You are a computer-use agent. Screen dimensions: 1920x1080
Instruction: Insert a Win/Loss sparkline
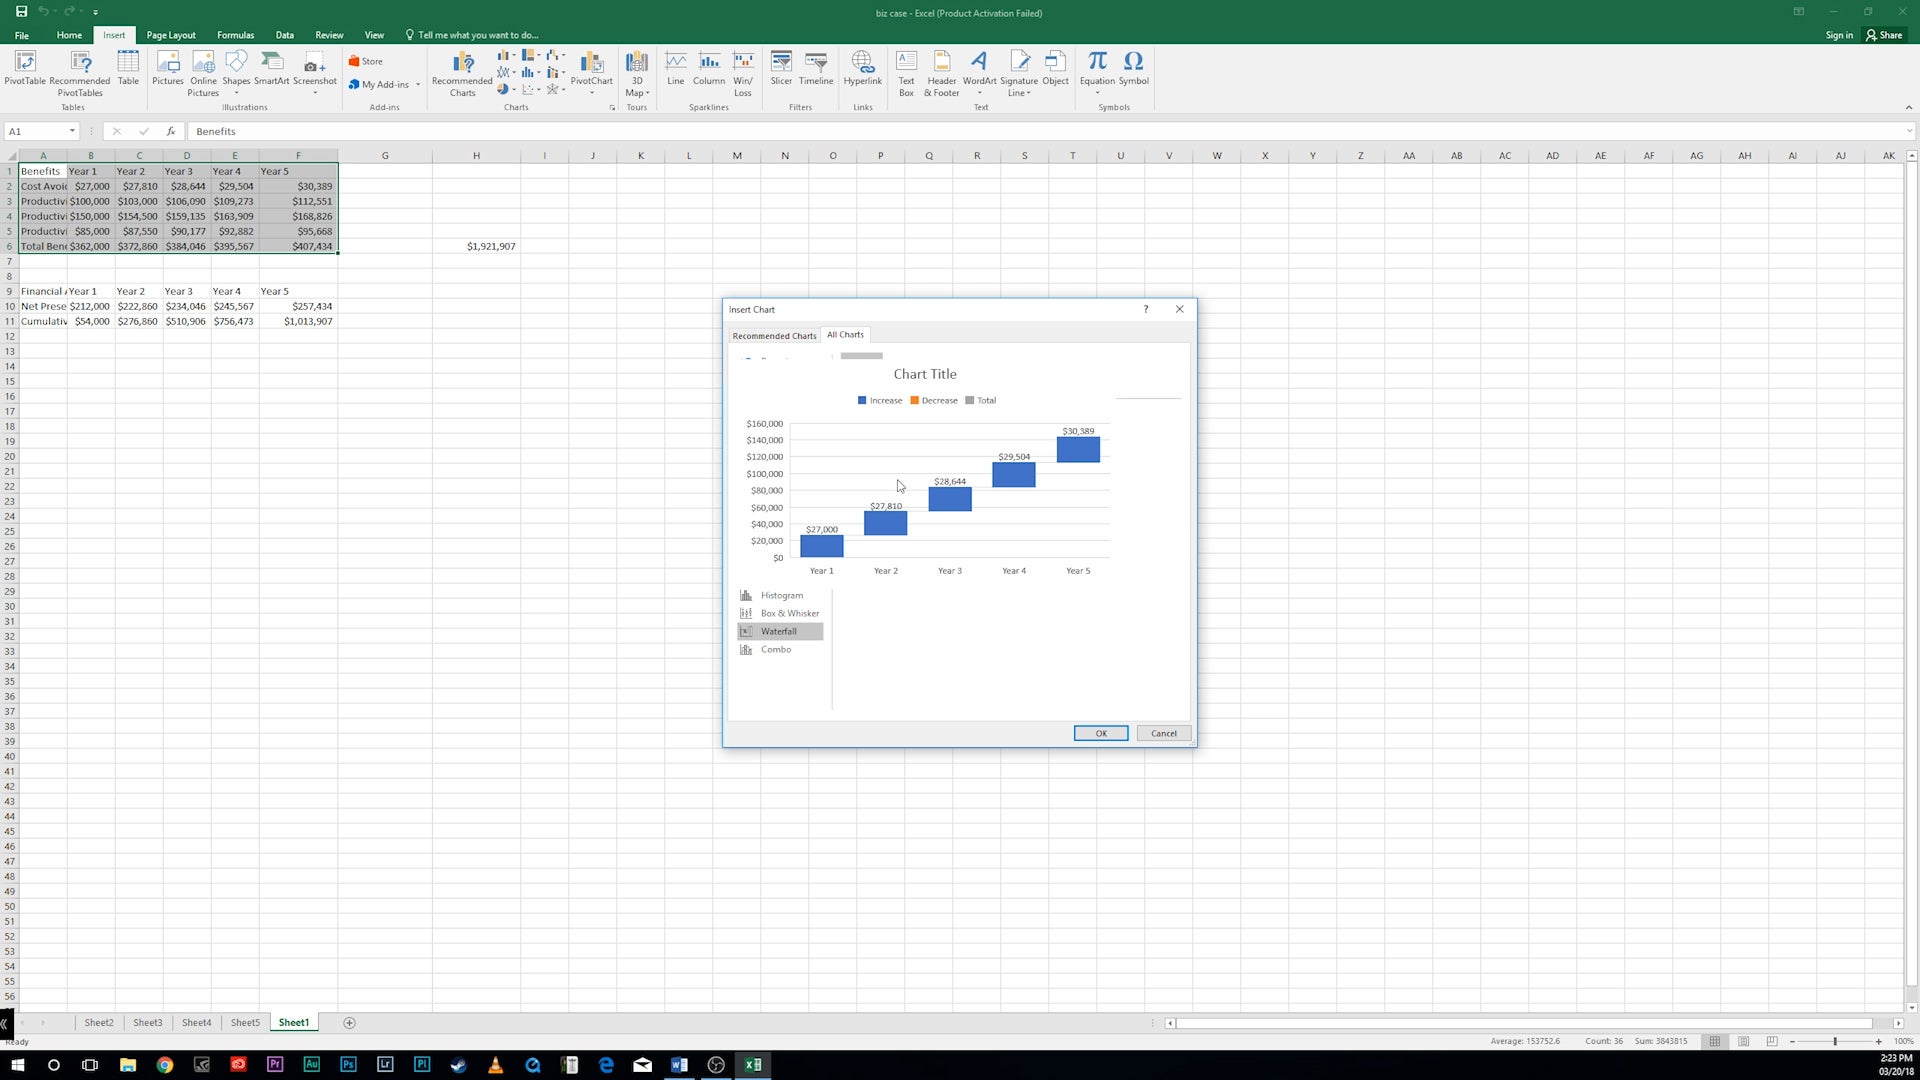pyautogui.click(x=743, y=74)
